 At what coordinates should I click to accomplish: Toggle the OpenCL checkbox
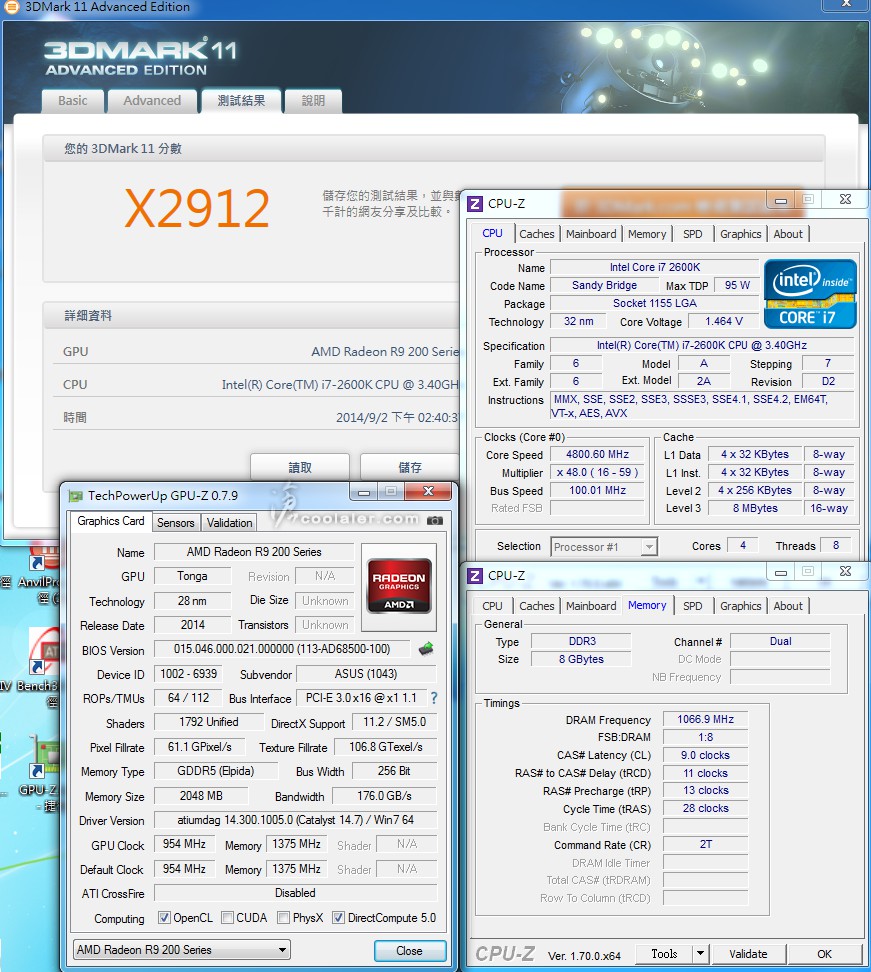coord(164,917)
